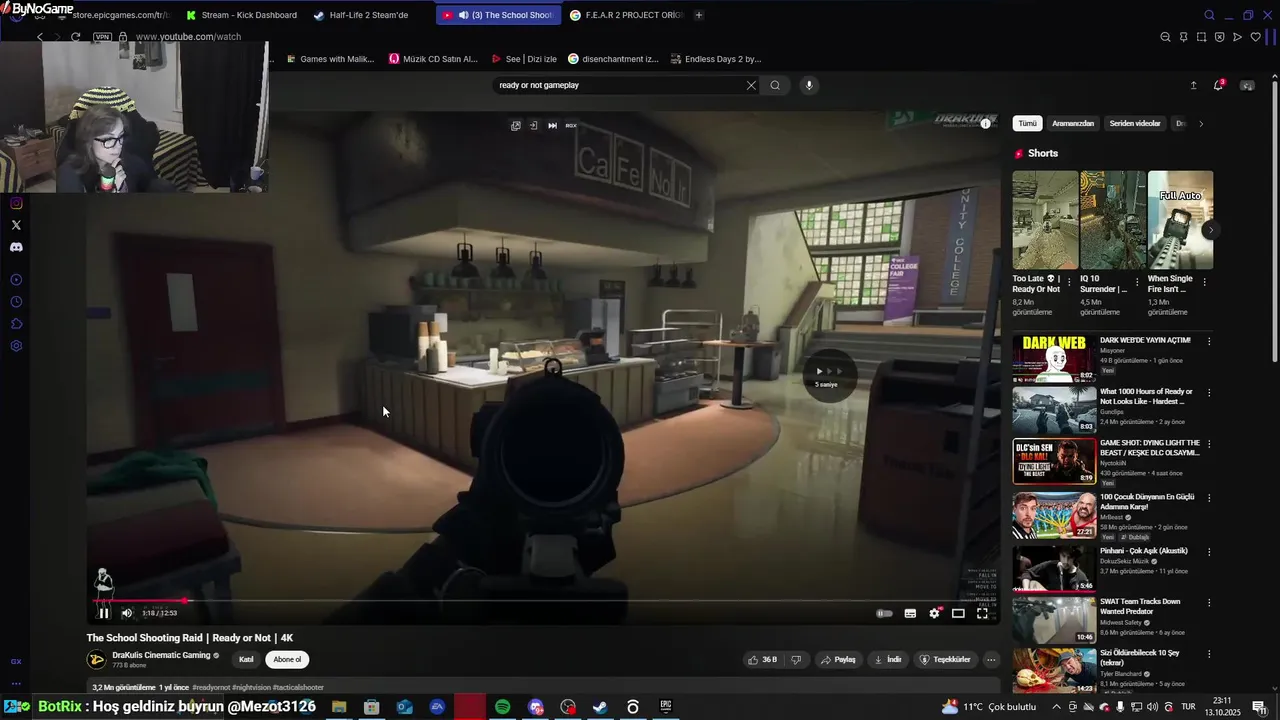The image size is (1280, 720).
Task: Open Teşekkürler thanks button
Action: pyautogui.click(x=945, y=660)
